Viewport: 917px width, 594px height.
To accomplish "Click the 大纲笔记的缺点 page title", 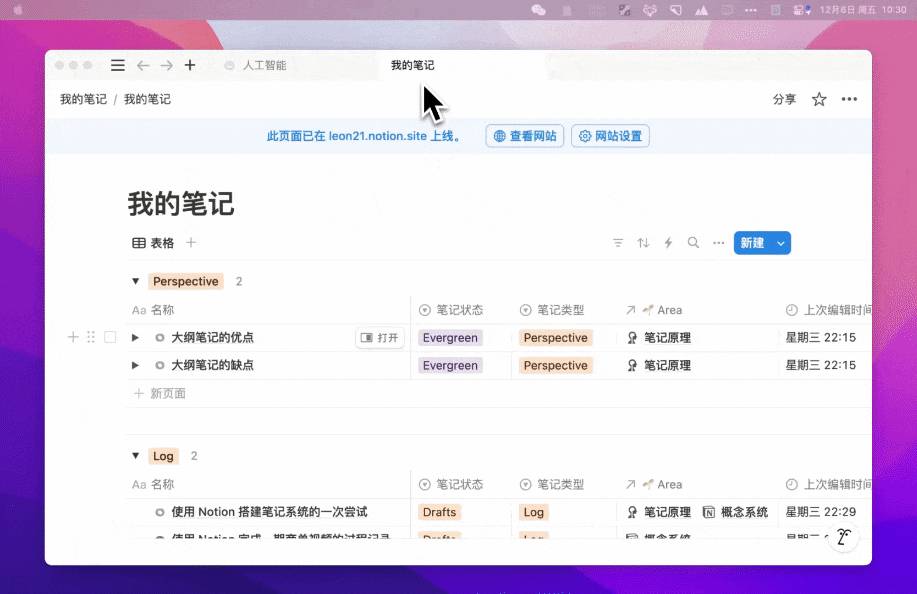I will point(212,365).
